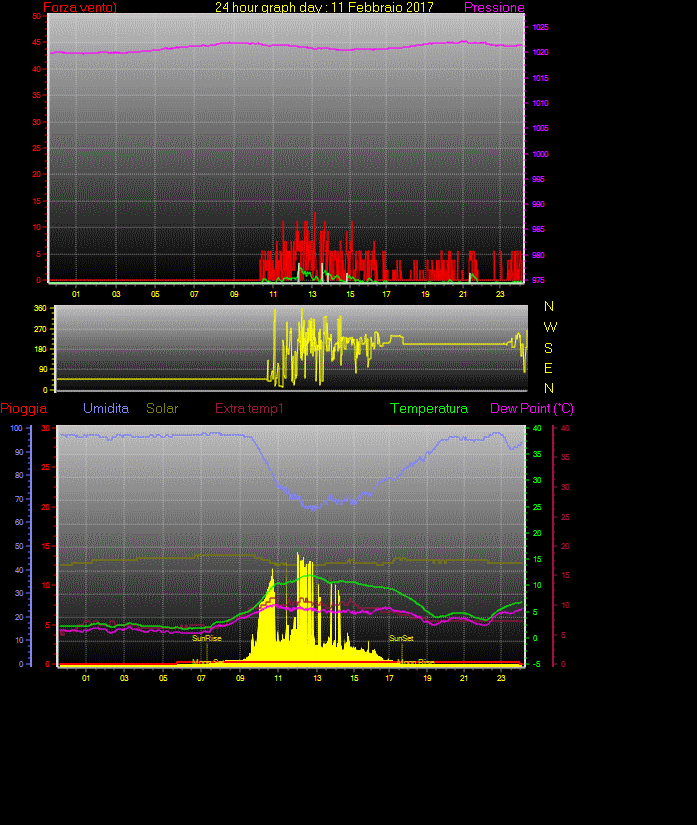Click the 360 value on wind direction axis
The image size is (697, 825).
click(x=40, y=309)
